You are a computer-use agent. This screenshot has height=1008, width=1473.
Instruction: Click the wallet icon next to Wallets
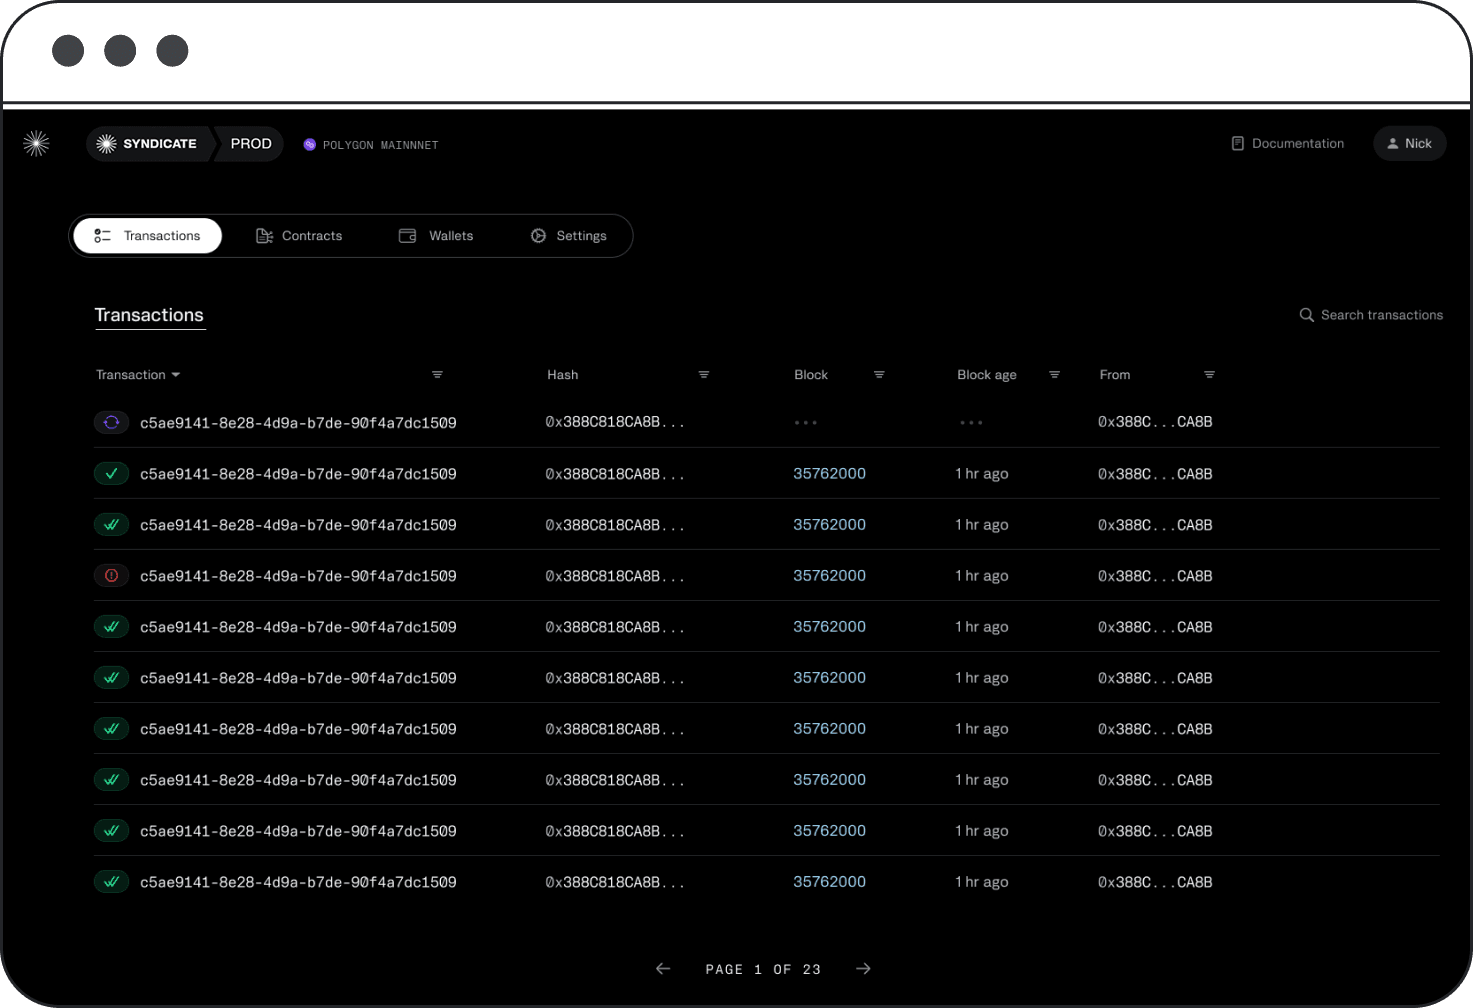(408, 235)
